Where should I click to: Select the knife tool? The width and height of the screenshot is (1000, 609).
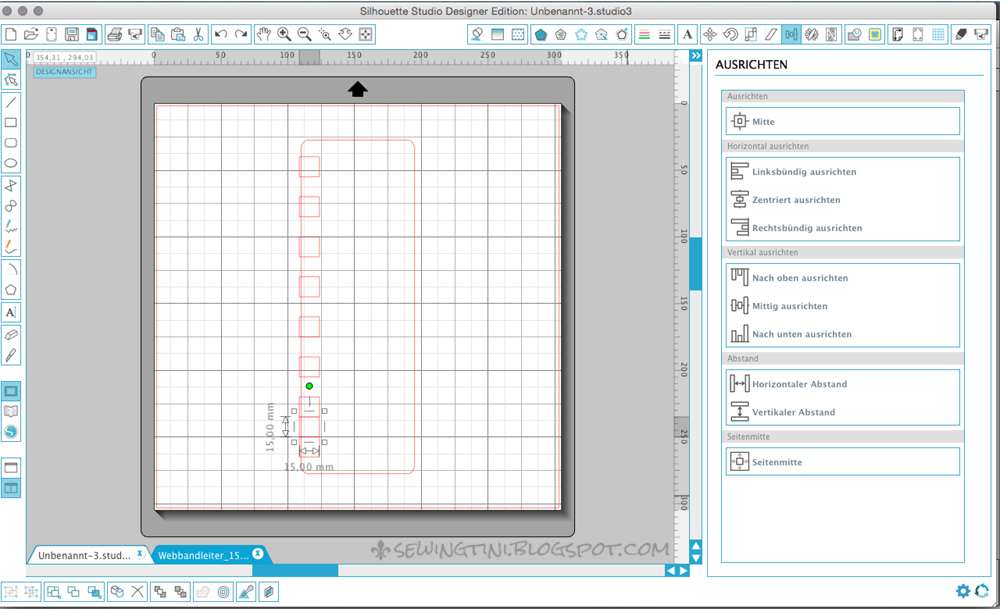[x=11, y=355]
